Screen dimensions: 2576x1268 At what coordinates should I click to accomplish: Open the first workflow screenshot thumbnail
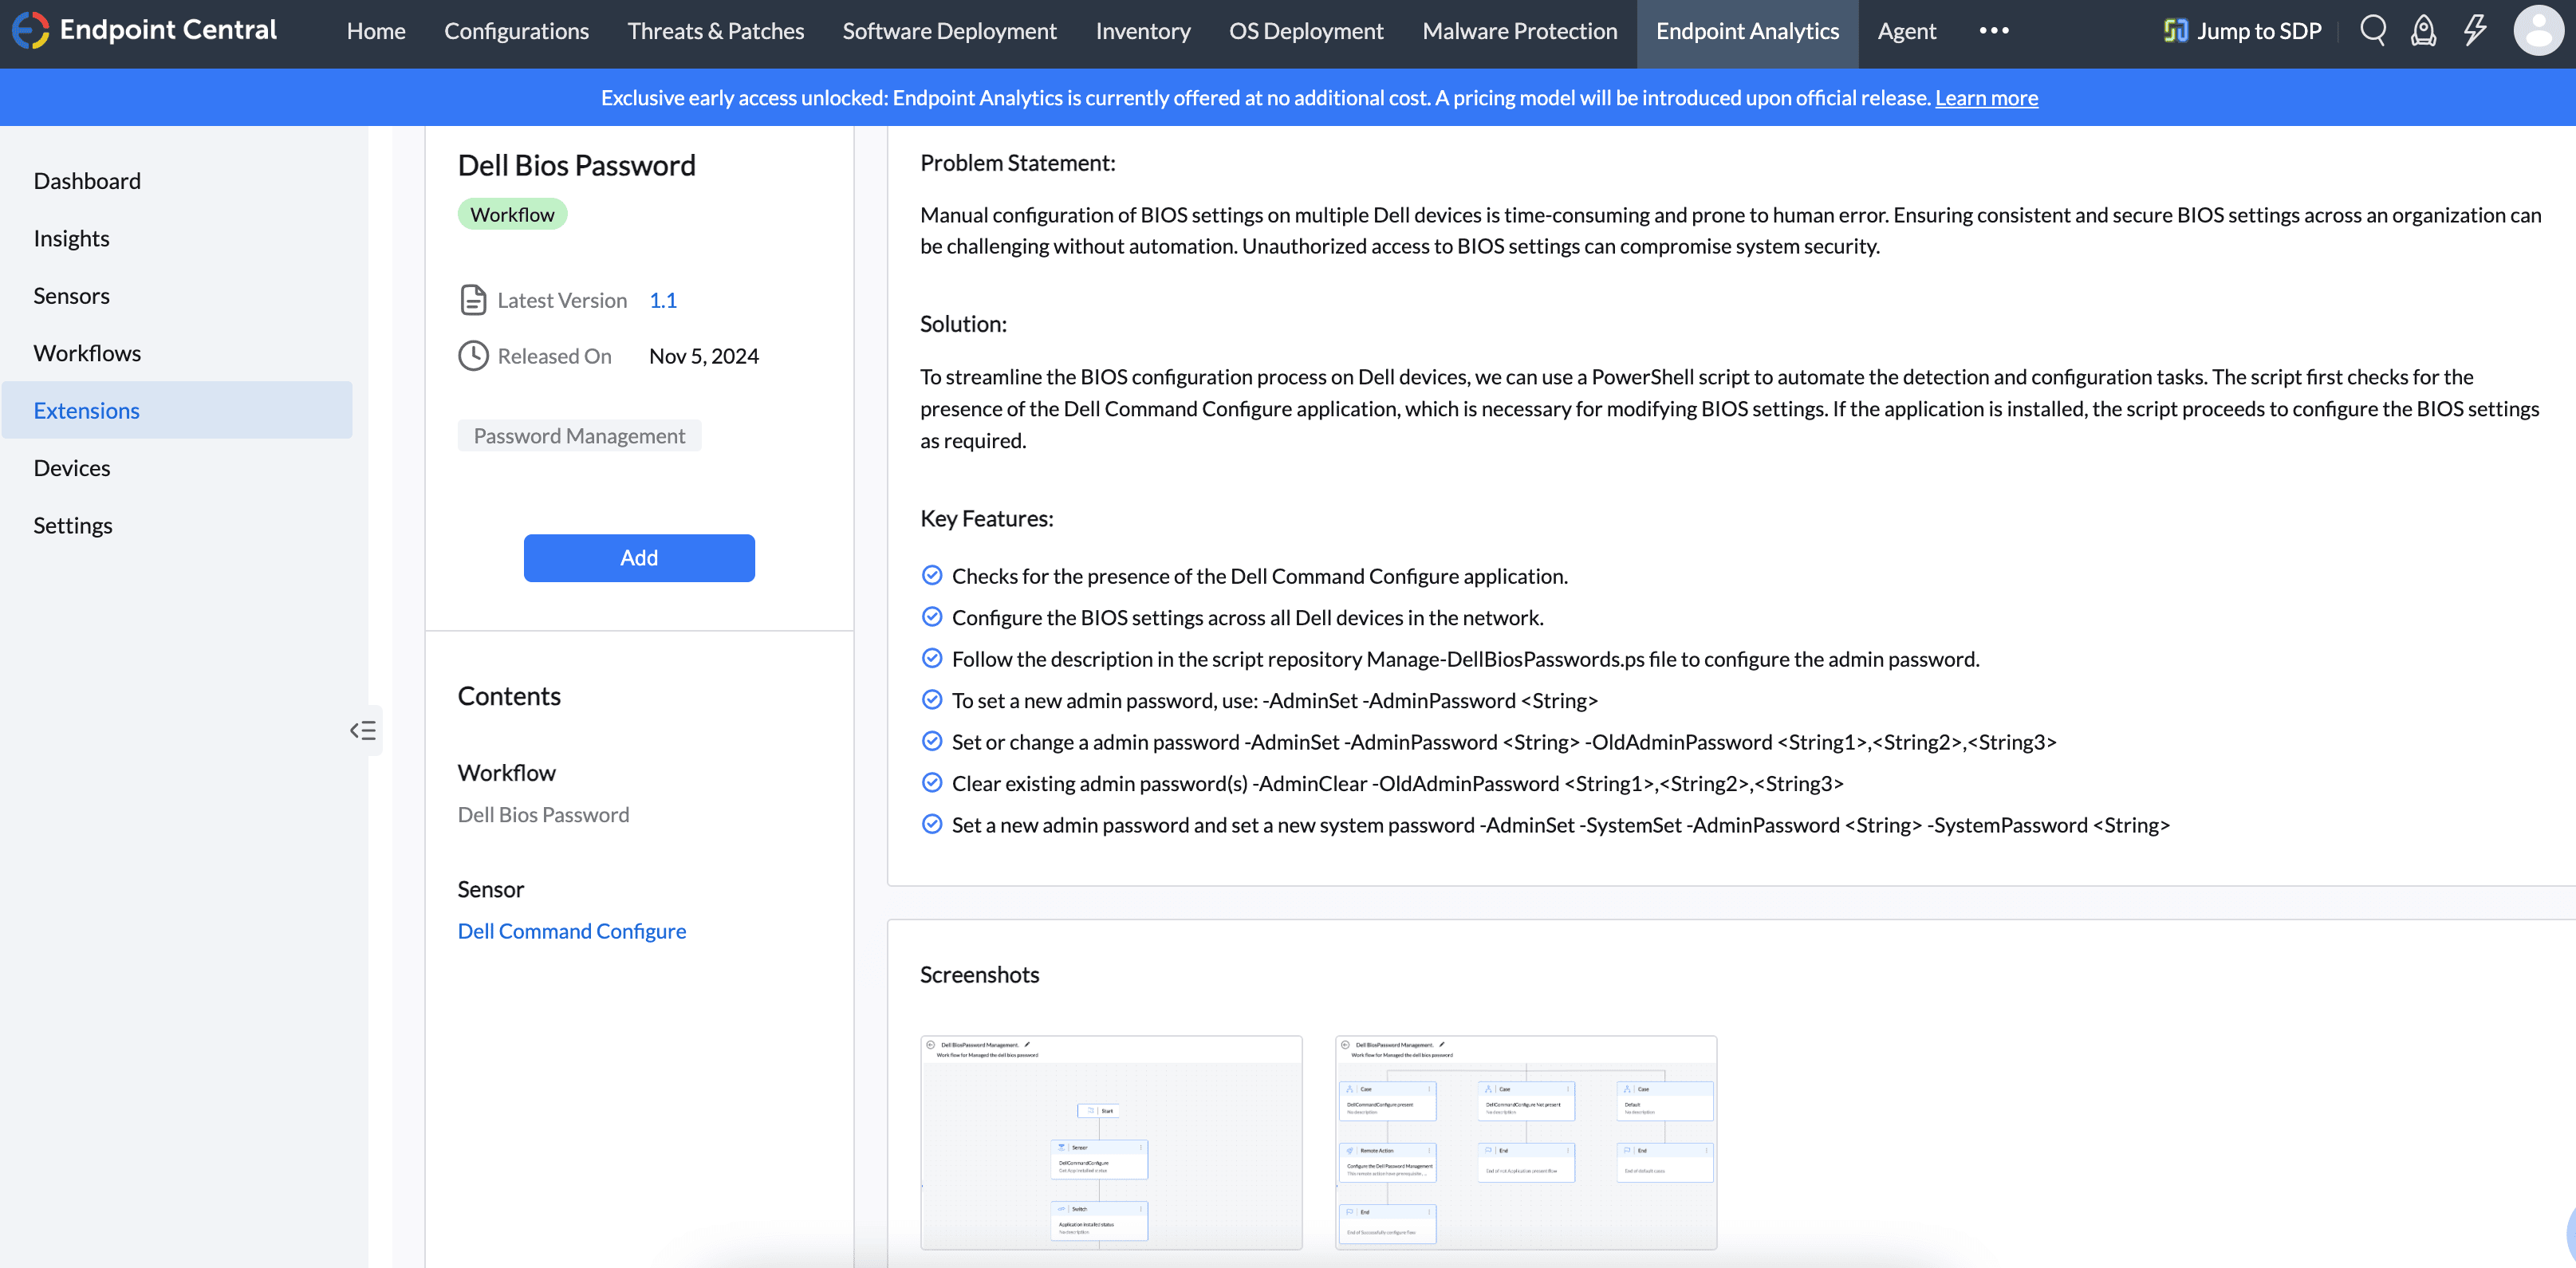(x=1111, y=1142)
